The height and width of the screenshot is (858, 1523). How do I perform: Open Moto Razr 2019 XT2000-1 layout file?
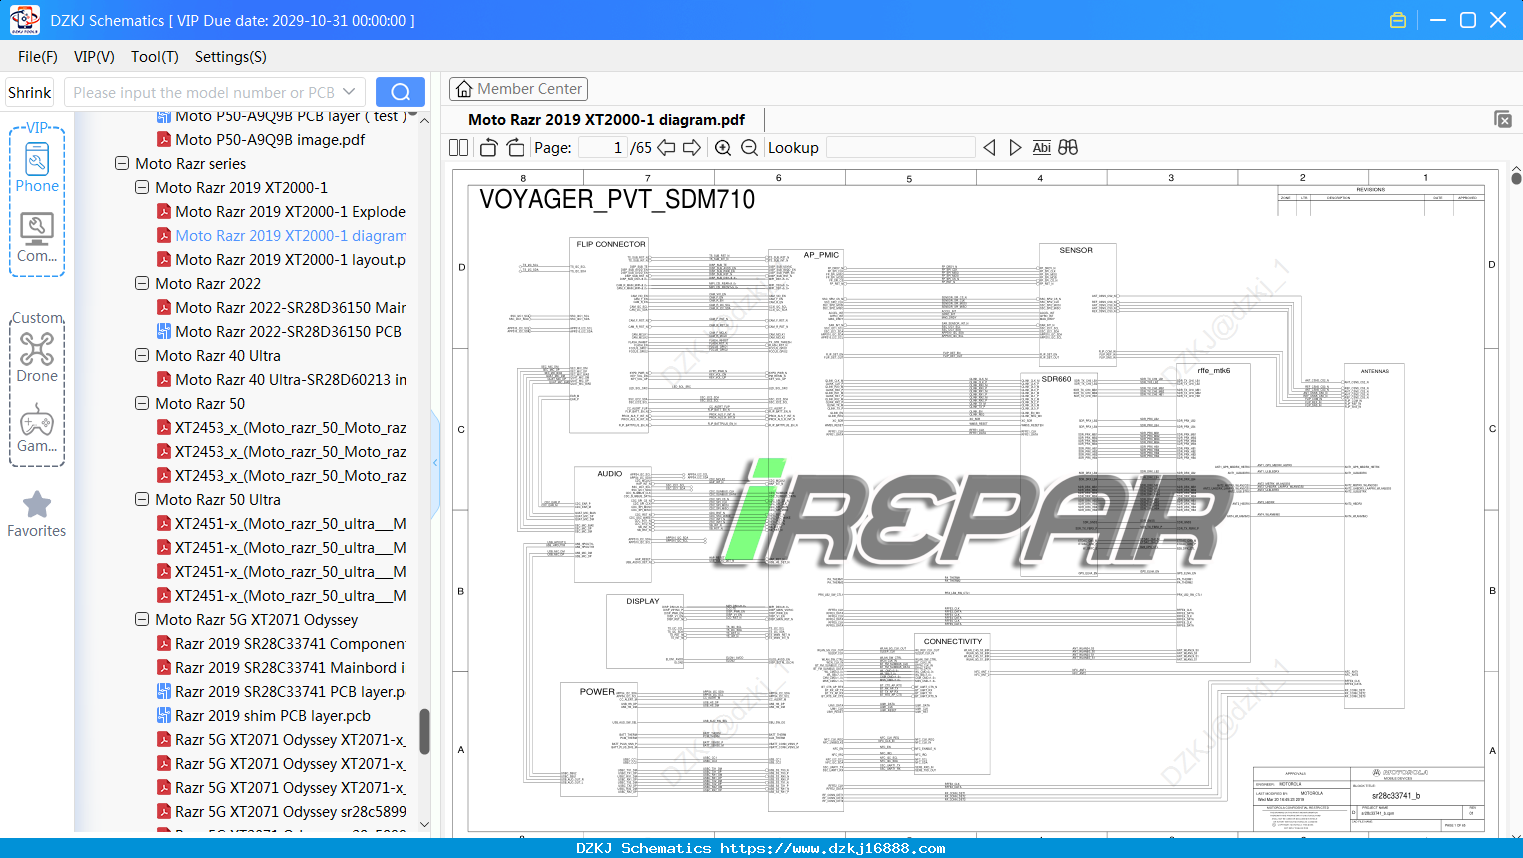click(281, 259)
